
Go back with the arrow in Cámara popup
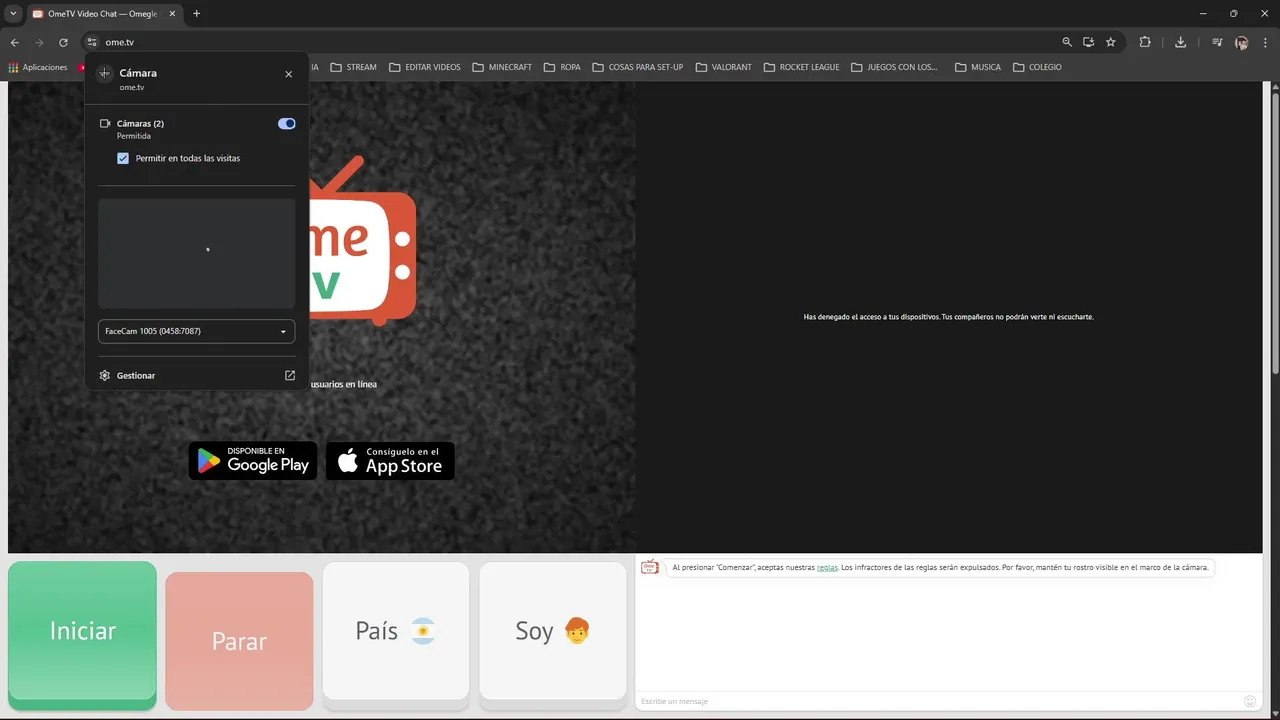tap(104, 73)
